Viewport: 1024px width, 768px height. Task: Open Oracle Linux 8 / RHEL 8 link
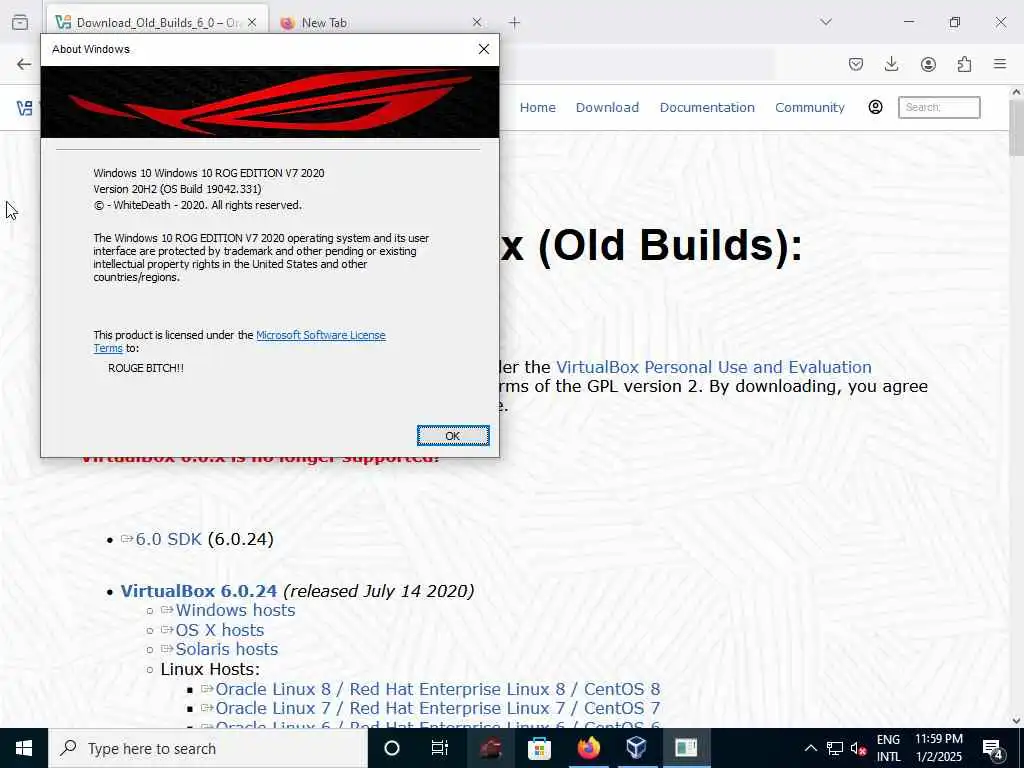[438, 689]
